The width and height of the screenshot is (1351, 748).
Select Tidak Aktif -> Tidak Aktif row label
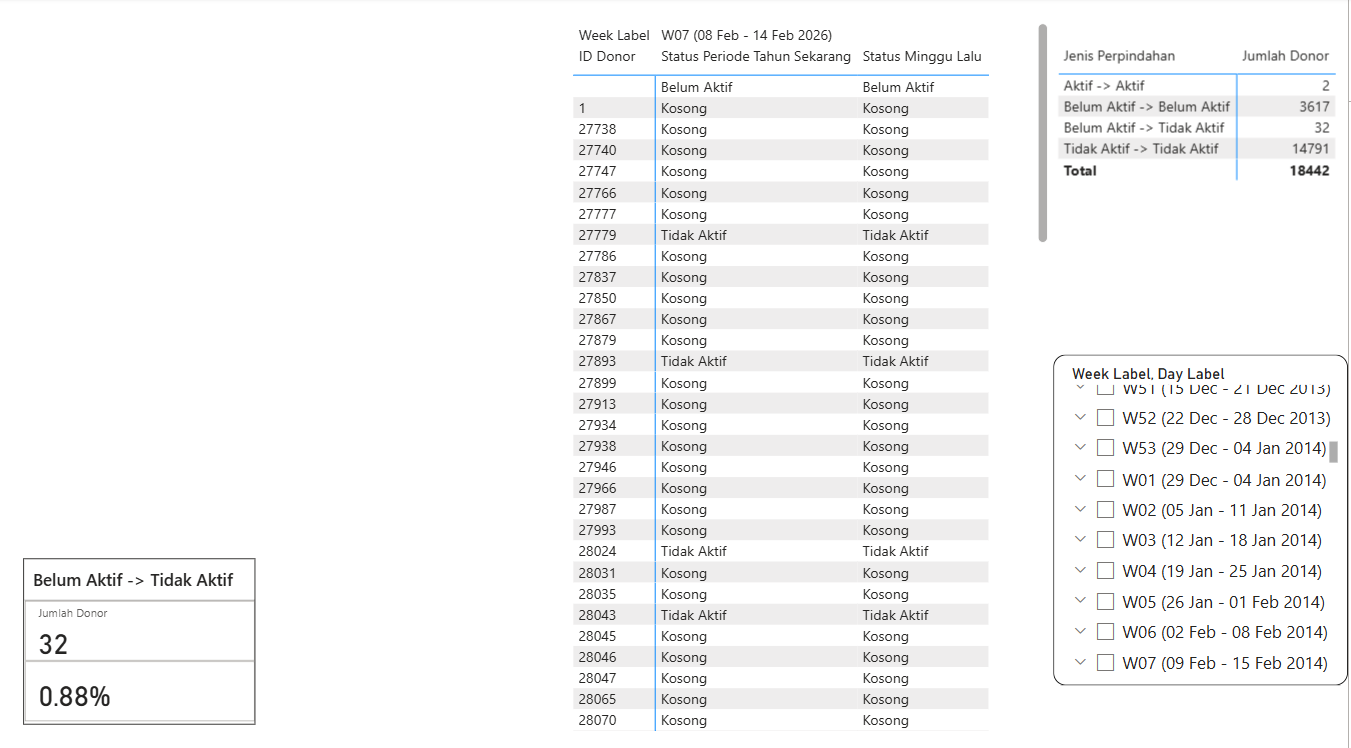coord(1141,149)
